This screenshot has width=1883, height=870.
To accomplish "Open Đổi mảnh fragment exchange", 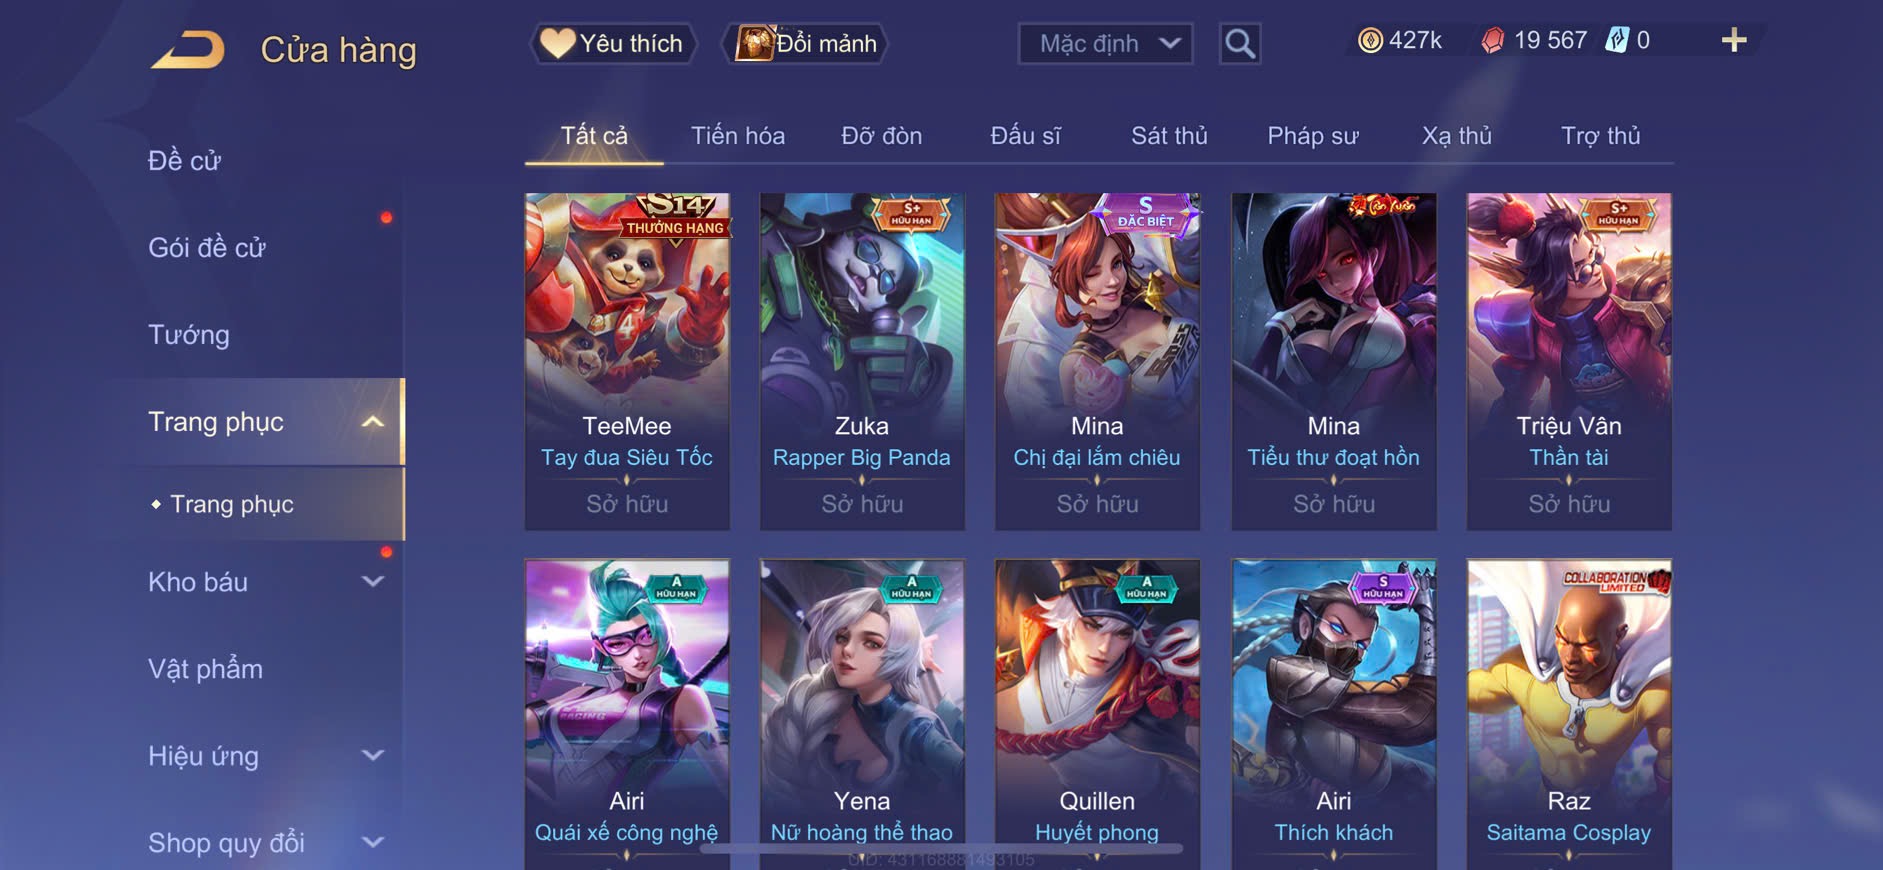I will coord(806,44).
